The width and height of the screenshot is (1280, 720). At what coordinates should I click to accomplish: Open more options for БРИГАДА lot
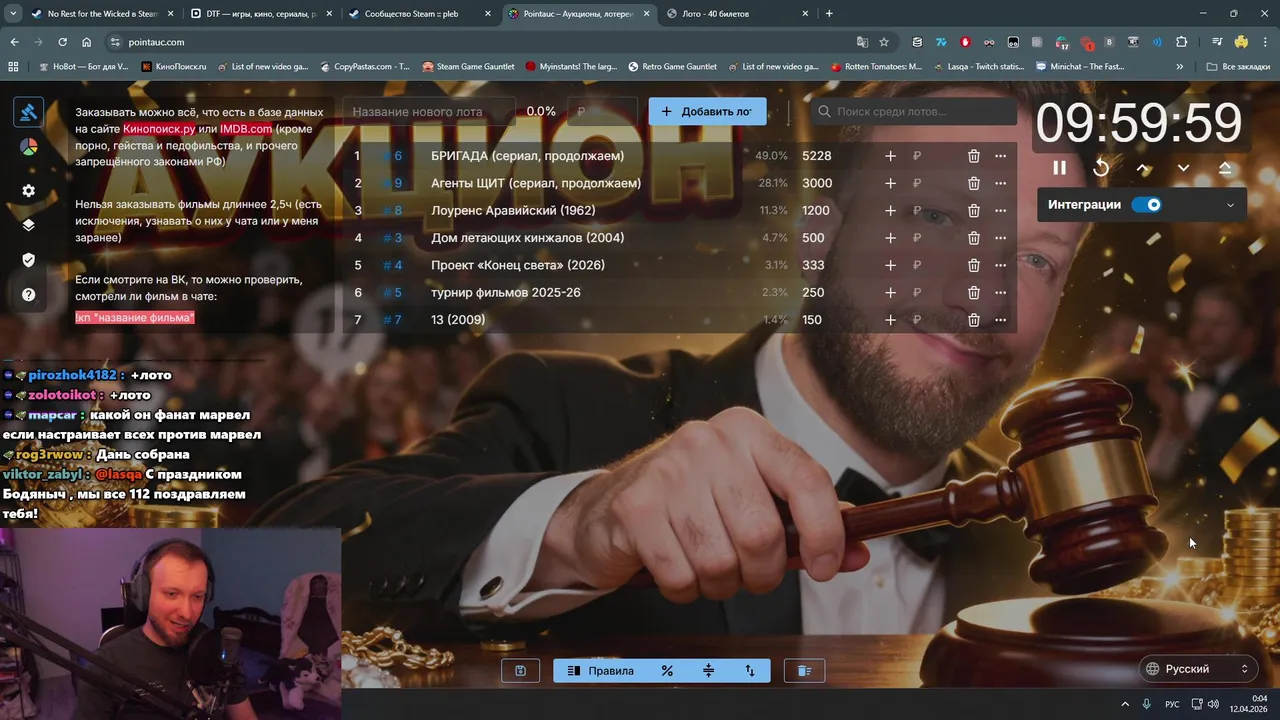(x=1000, y=156)
